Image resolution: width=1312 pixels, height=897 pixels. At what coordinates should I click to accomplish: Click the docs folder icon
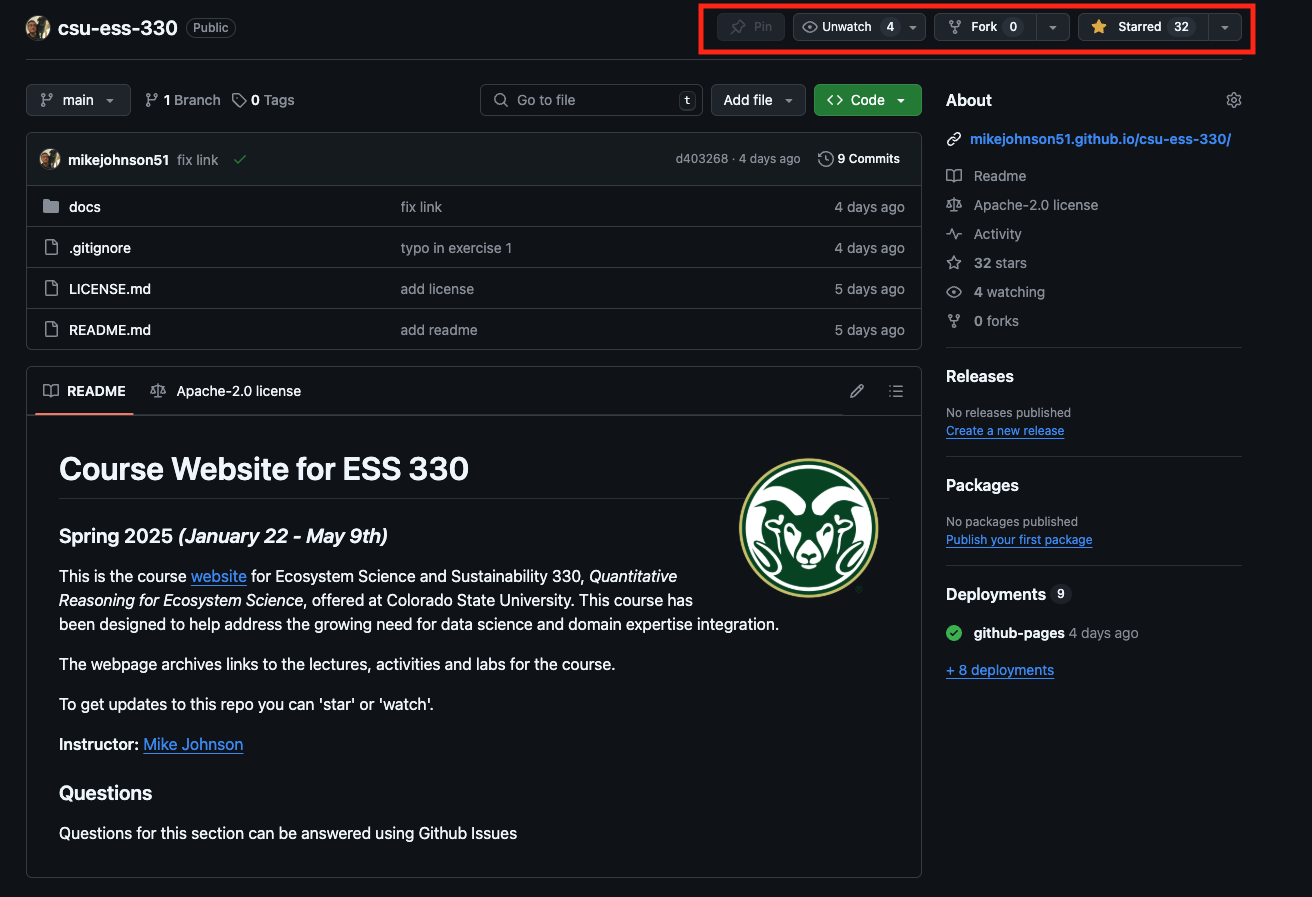pyautogui.click(x=51, y=207)
